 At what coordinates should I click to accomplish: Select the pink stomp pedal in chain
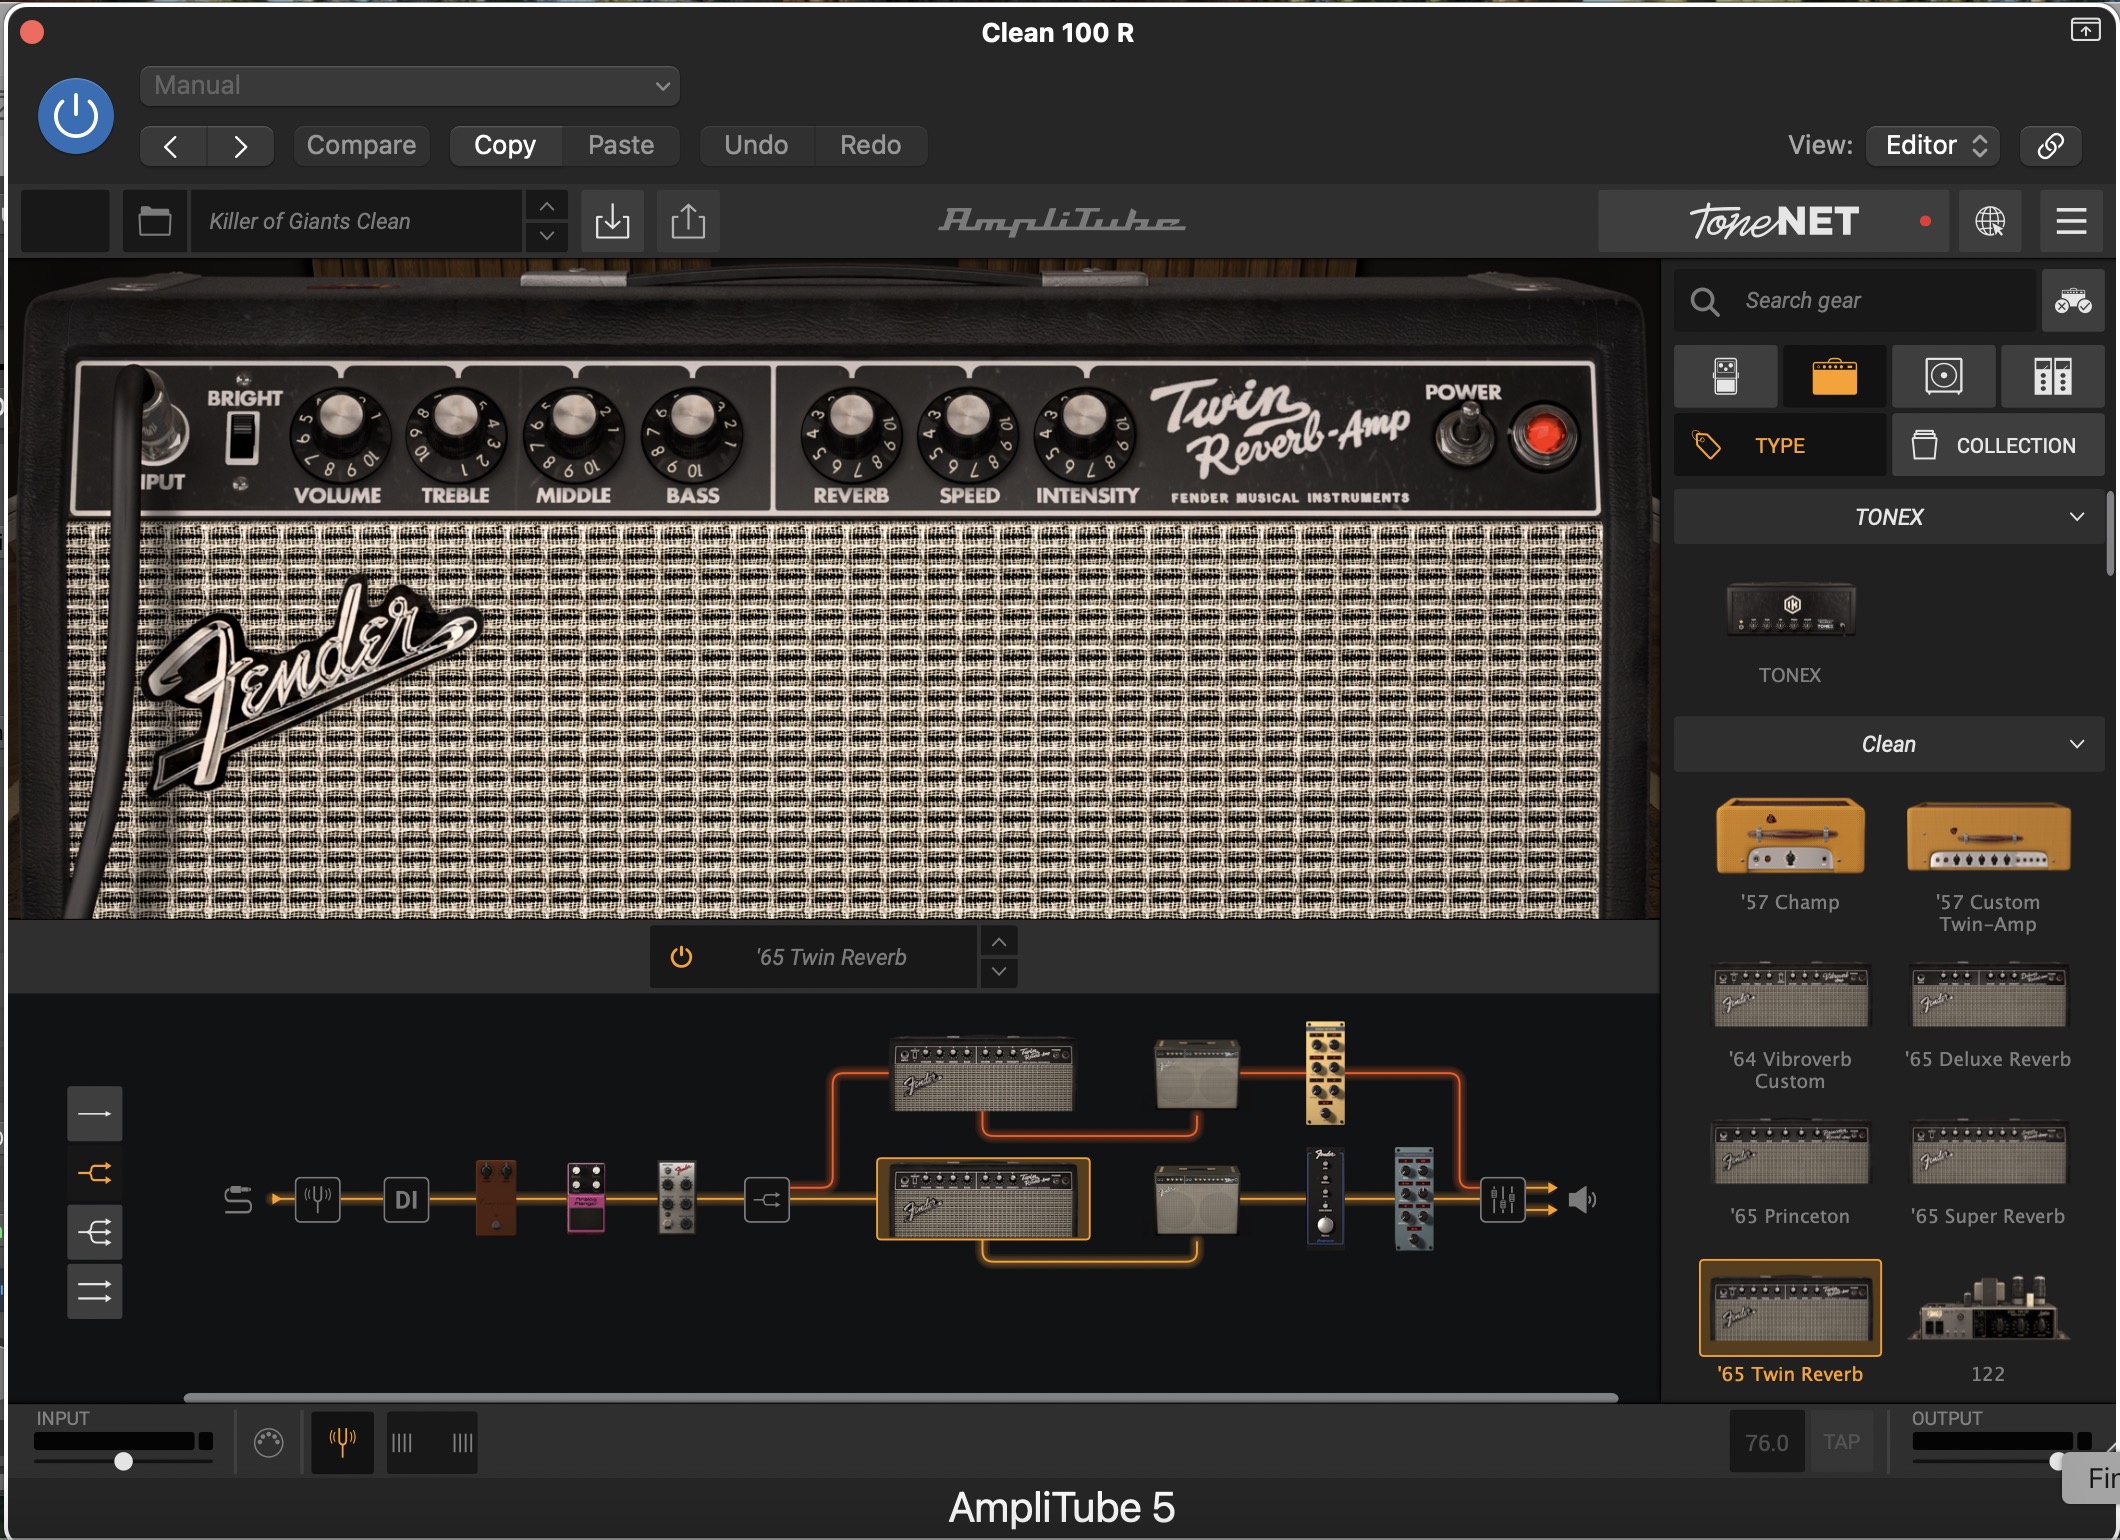pos(586,1197)
